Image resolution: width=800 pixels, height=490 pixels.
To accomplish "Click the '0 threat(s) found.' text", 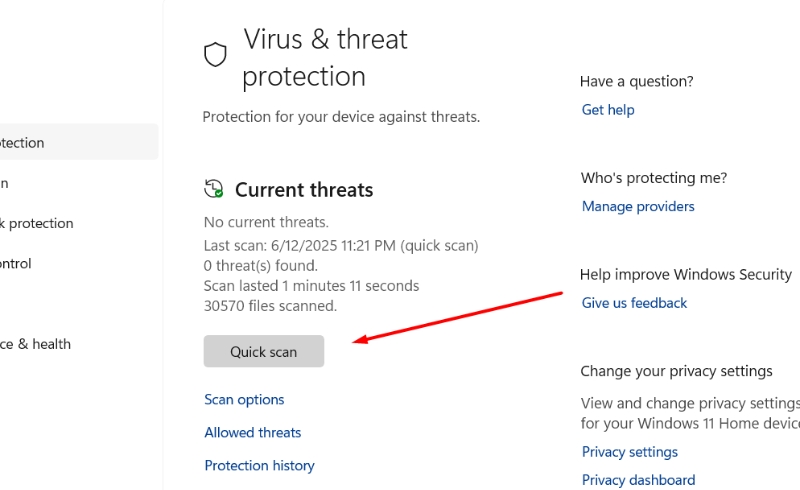I will click(x=261, y=265).
